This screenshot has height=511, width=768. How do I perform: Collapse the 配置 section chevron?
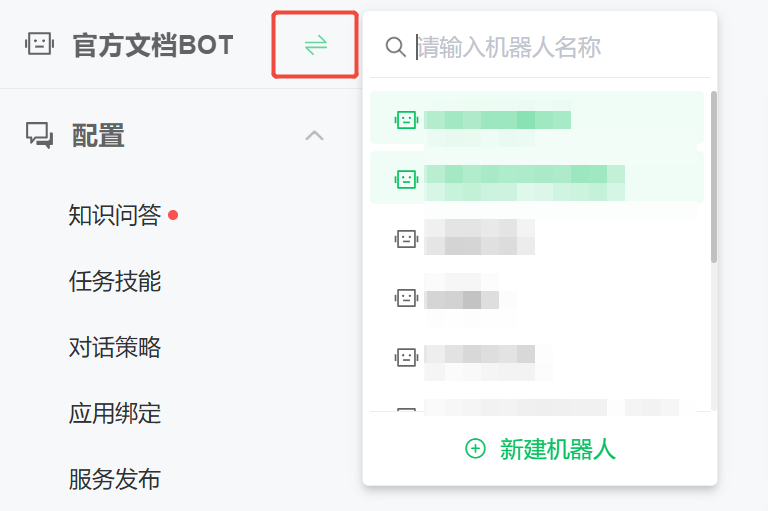(314, 135)
